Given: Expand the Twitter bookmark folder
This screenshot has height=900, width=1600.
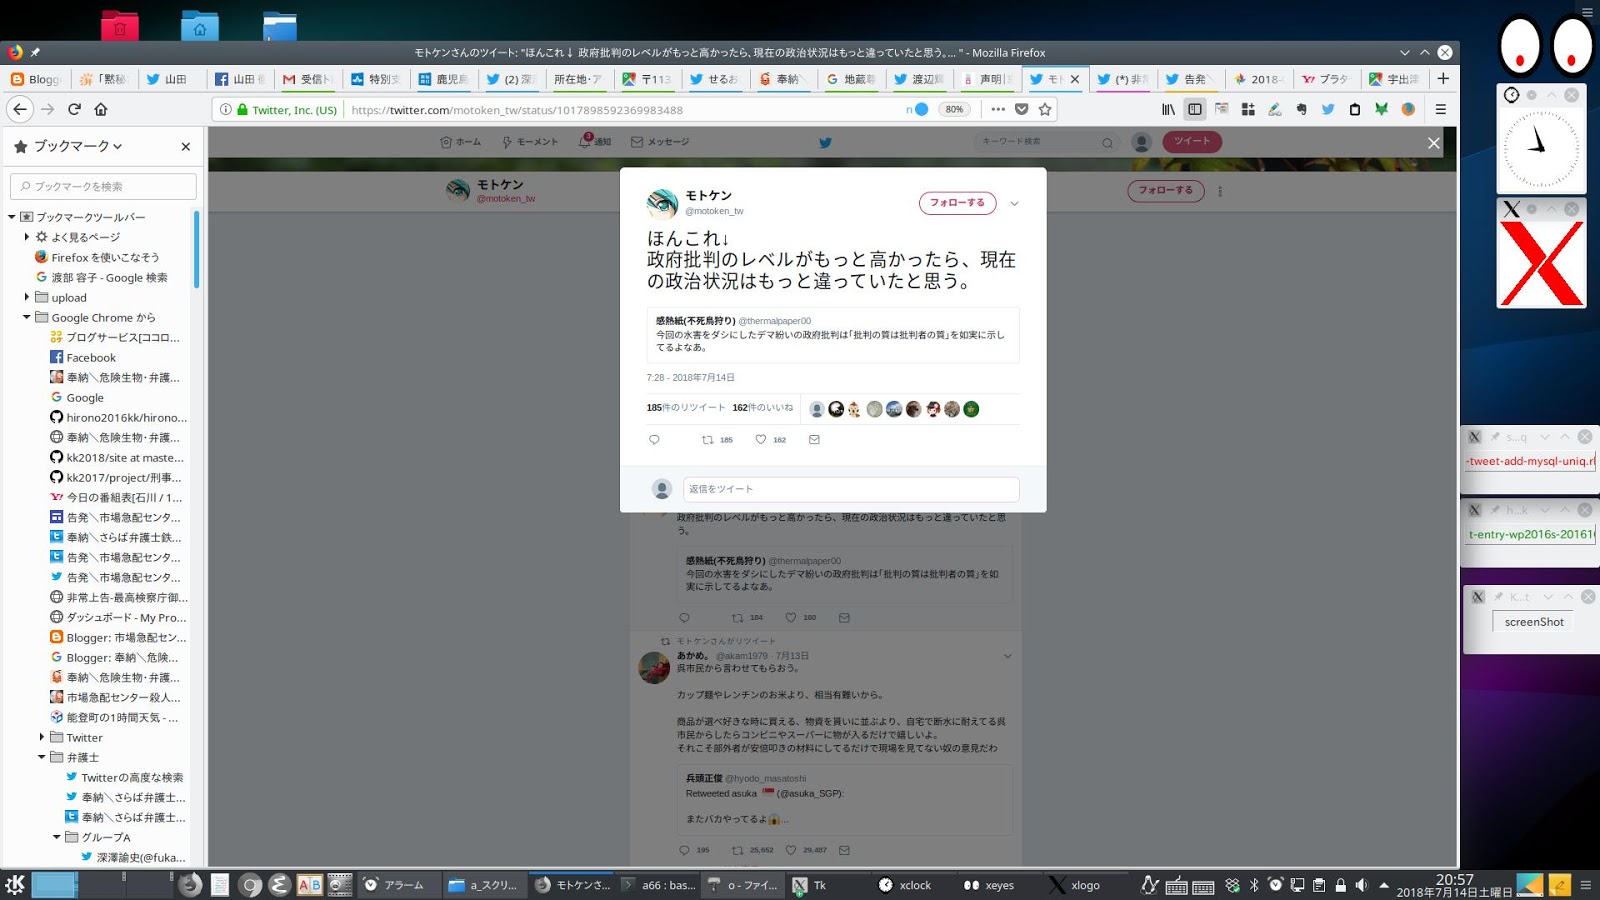Looking at the screenshot, I should tap(42, 737).
